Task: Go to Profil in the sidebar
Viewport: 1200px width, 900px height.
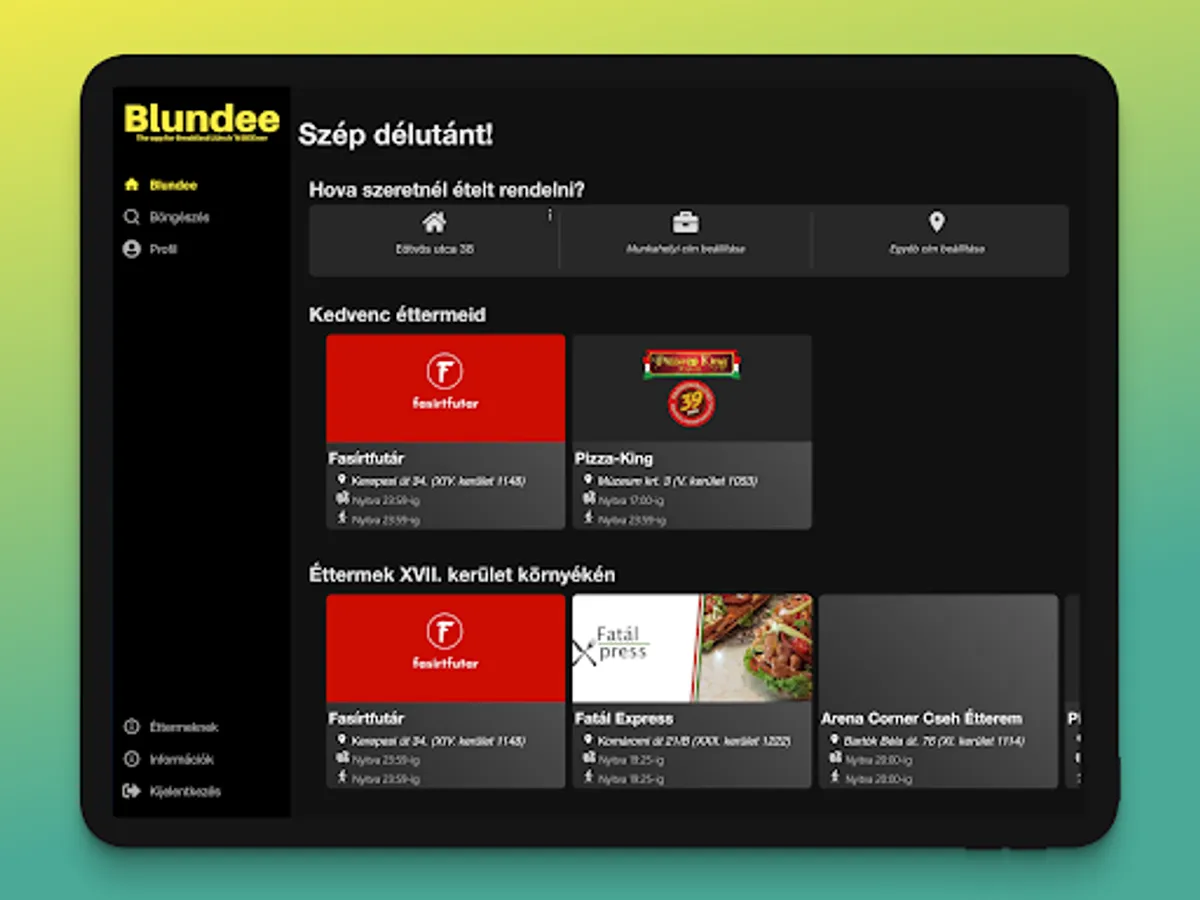Action: point(150,249)
